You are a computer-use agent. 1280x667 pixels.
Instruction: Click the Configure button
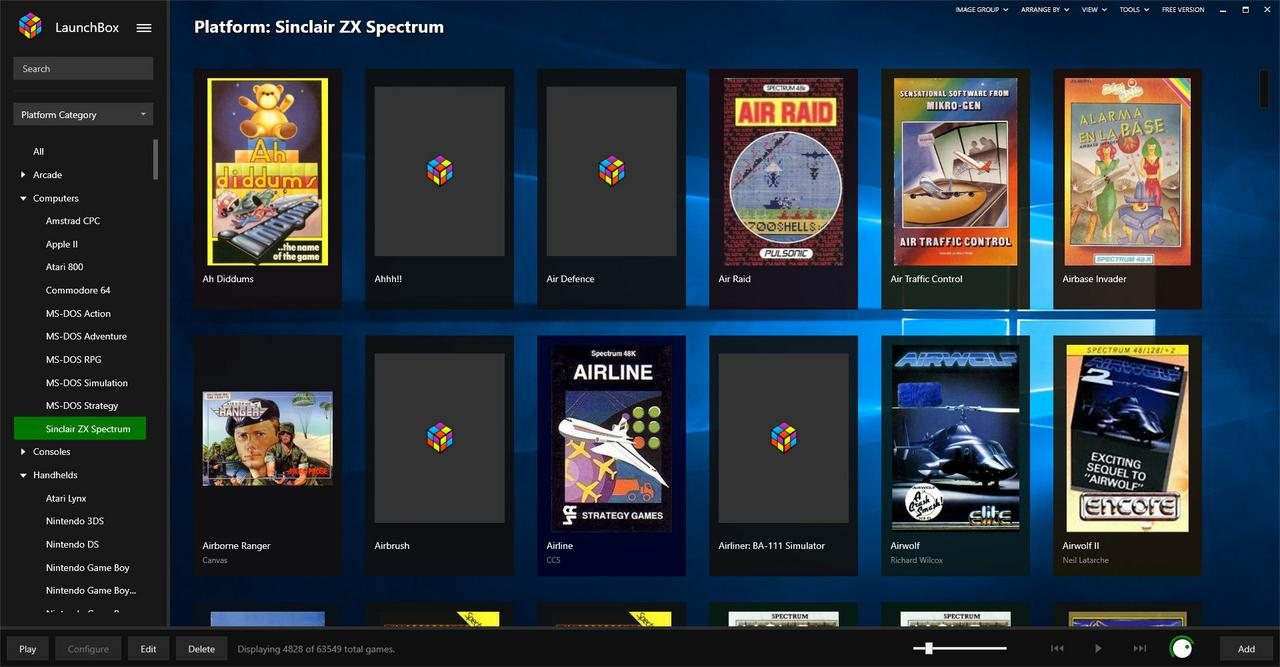[88, 649]
